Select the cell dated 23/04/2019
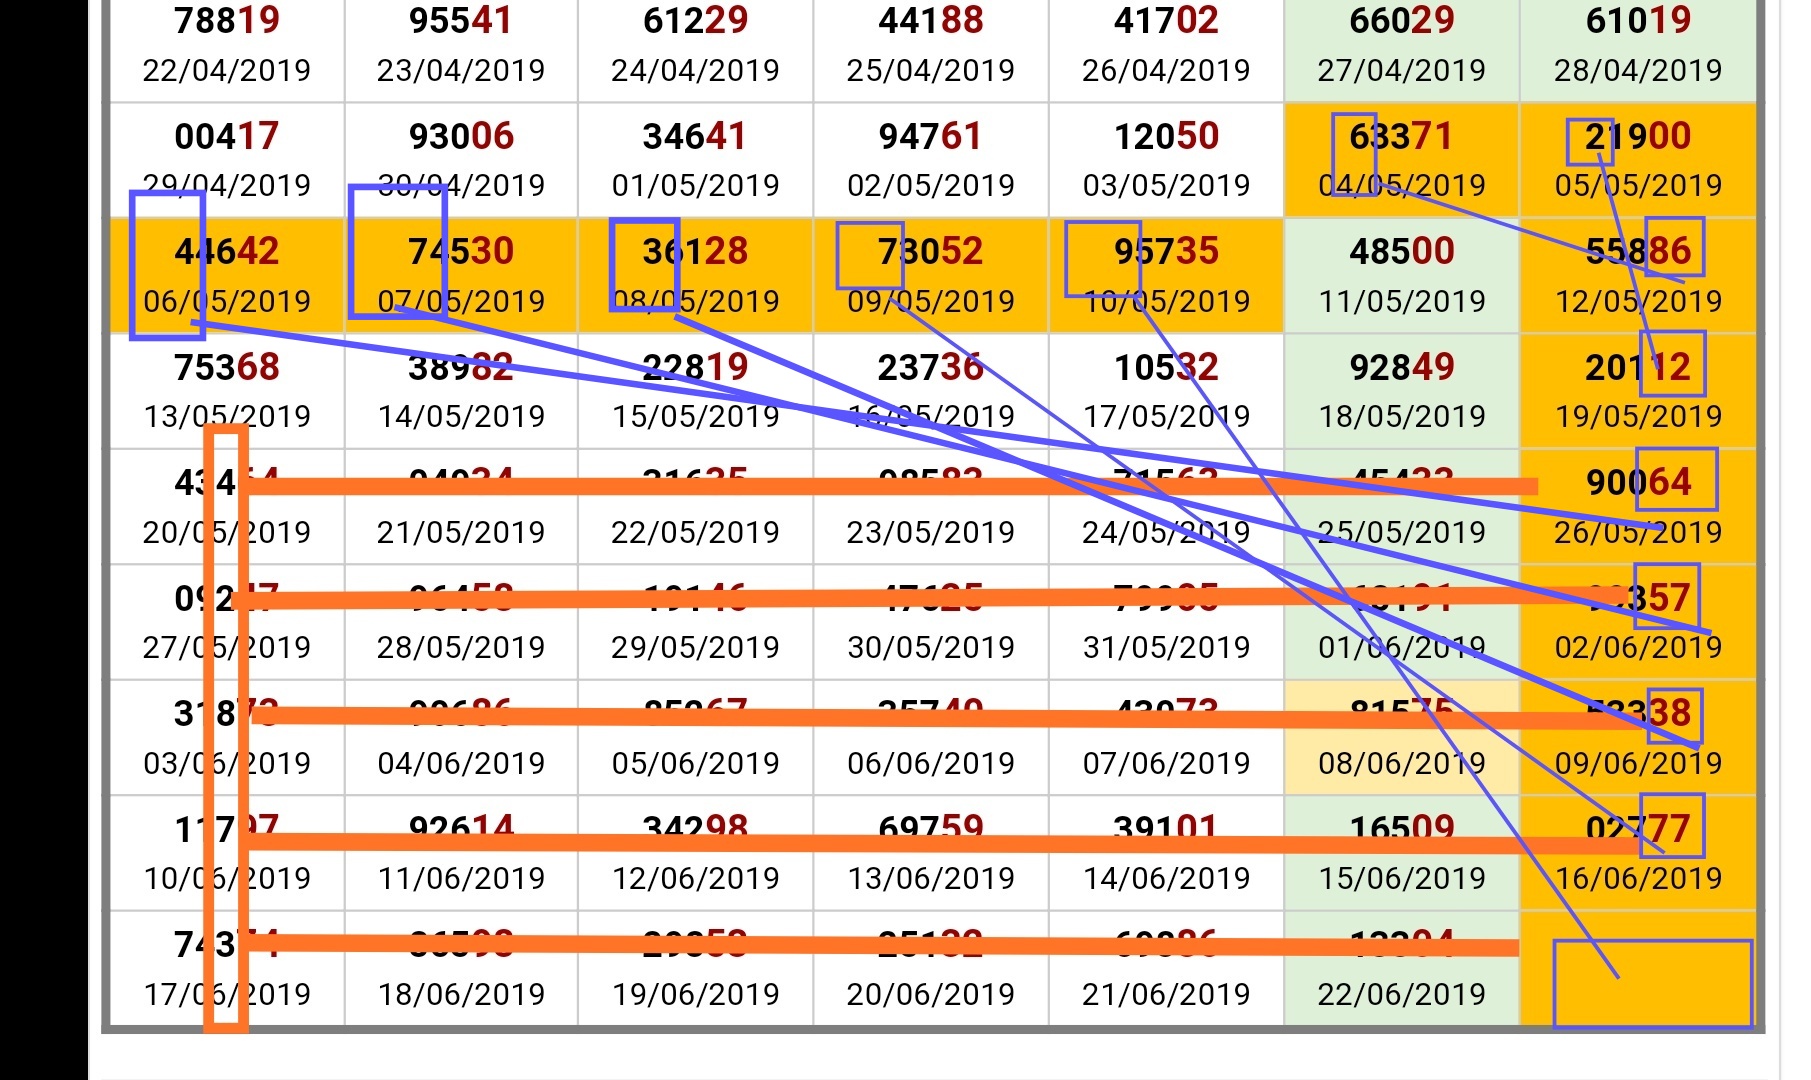Viewport: 1811px width, 1080px height. 461,46
